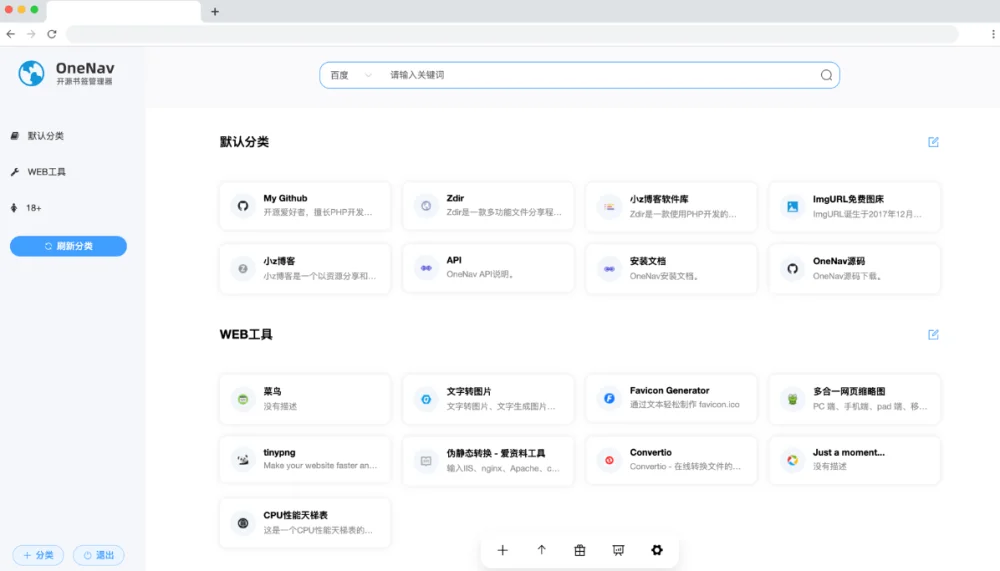Image resolution: width=1000 pixels, height=571 pixels.
Task: Click the CPU性能天梯表 description text
Action: 318,530
